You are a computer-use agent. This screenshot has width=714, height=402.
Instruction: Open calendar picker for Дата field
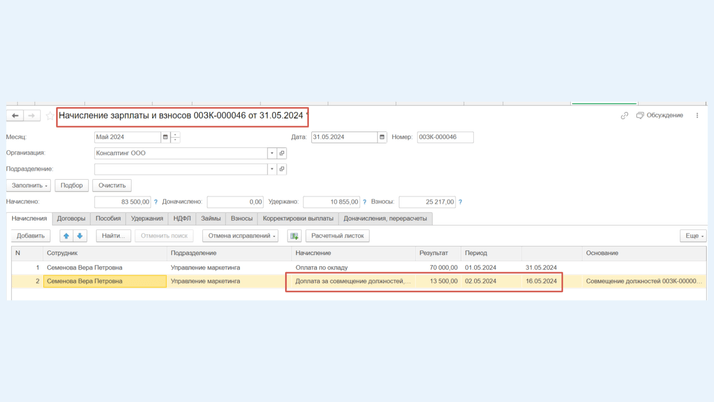[x=382, y=137]
